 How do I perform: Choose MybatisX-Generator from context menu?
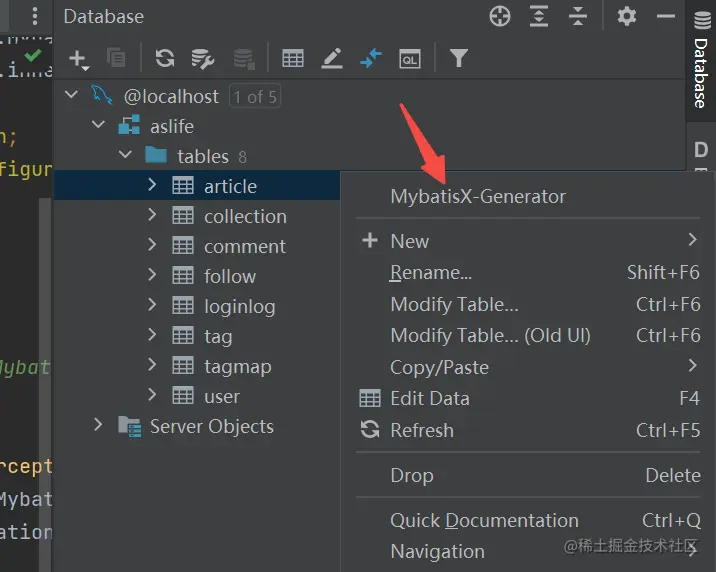[528, 197]
